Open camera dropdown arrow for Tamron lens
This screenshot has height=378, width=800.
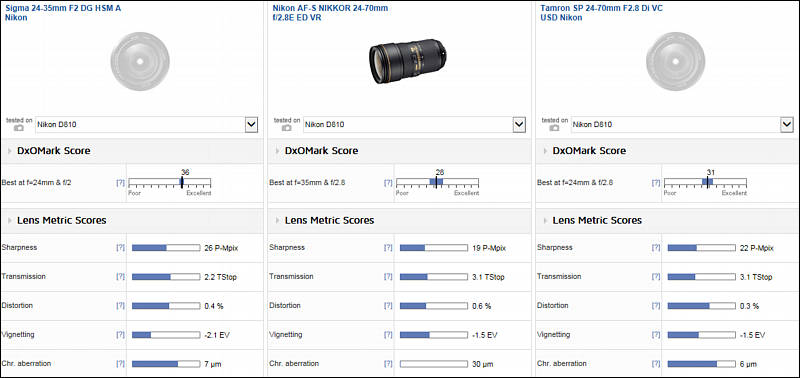point(787,124)
